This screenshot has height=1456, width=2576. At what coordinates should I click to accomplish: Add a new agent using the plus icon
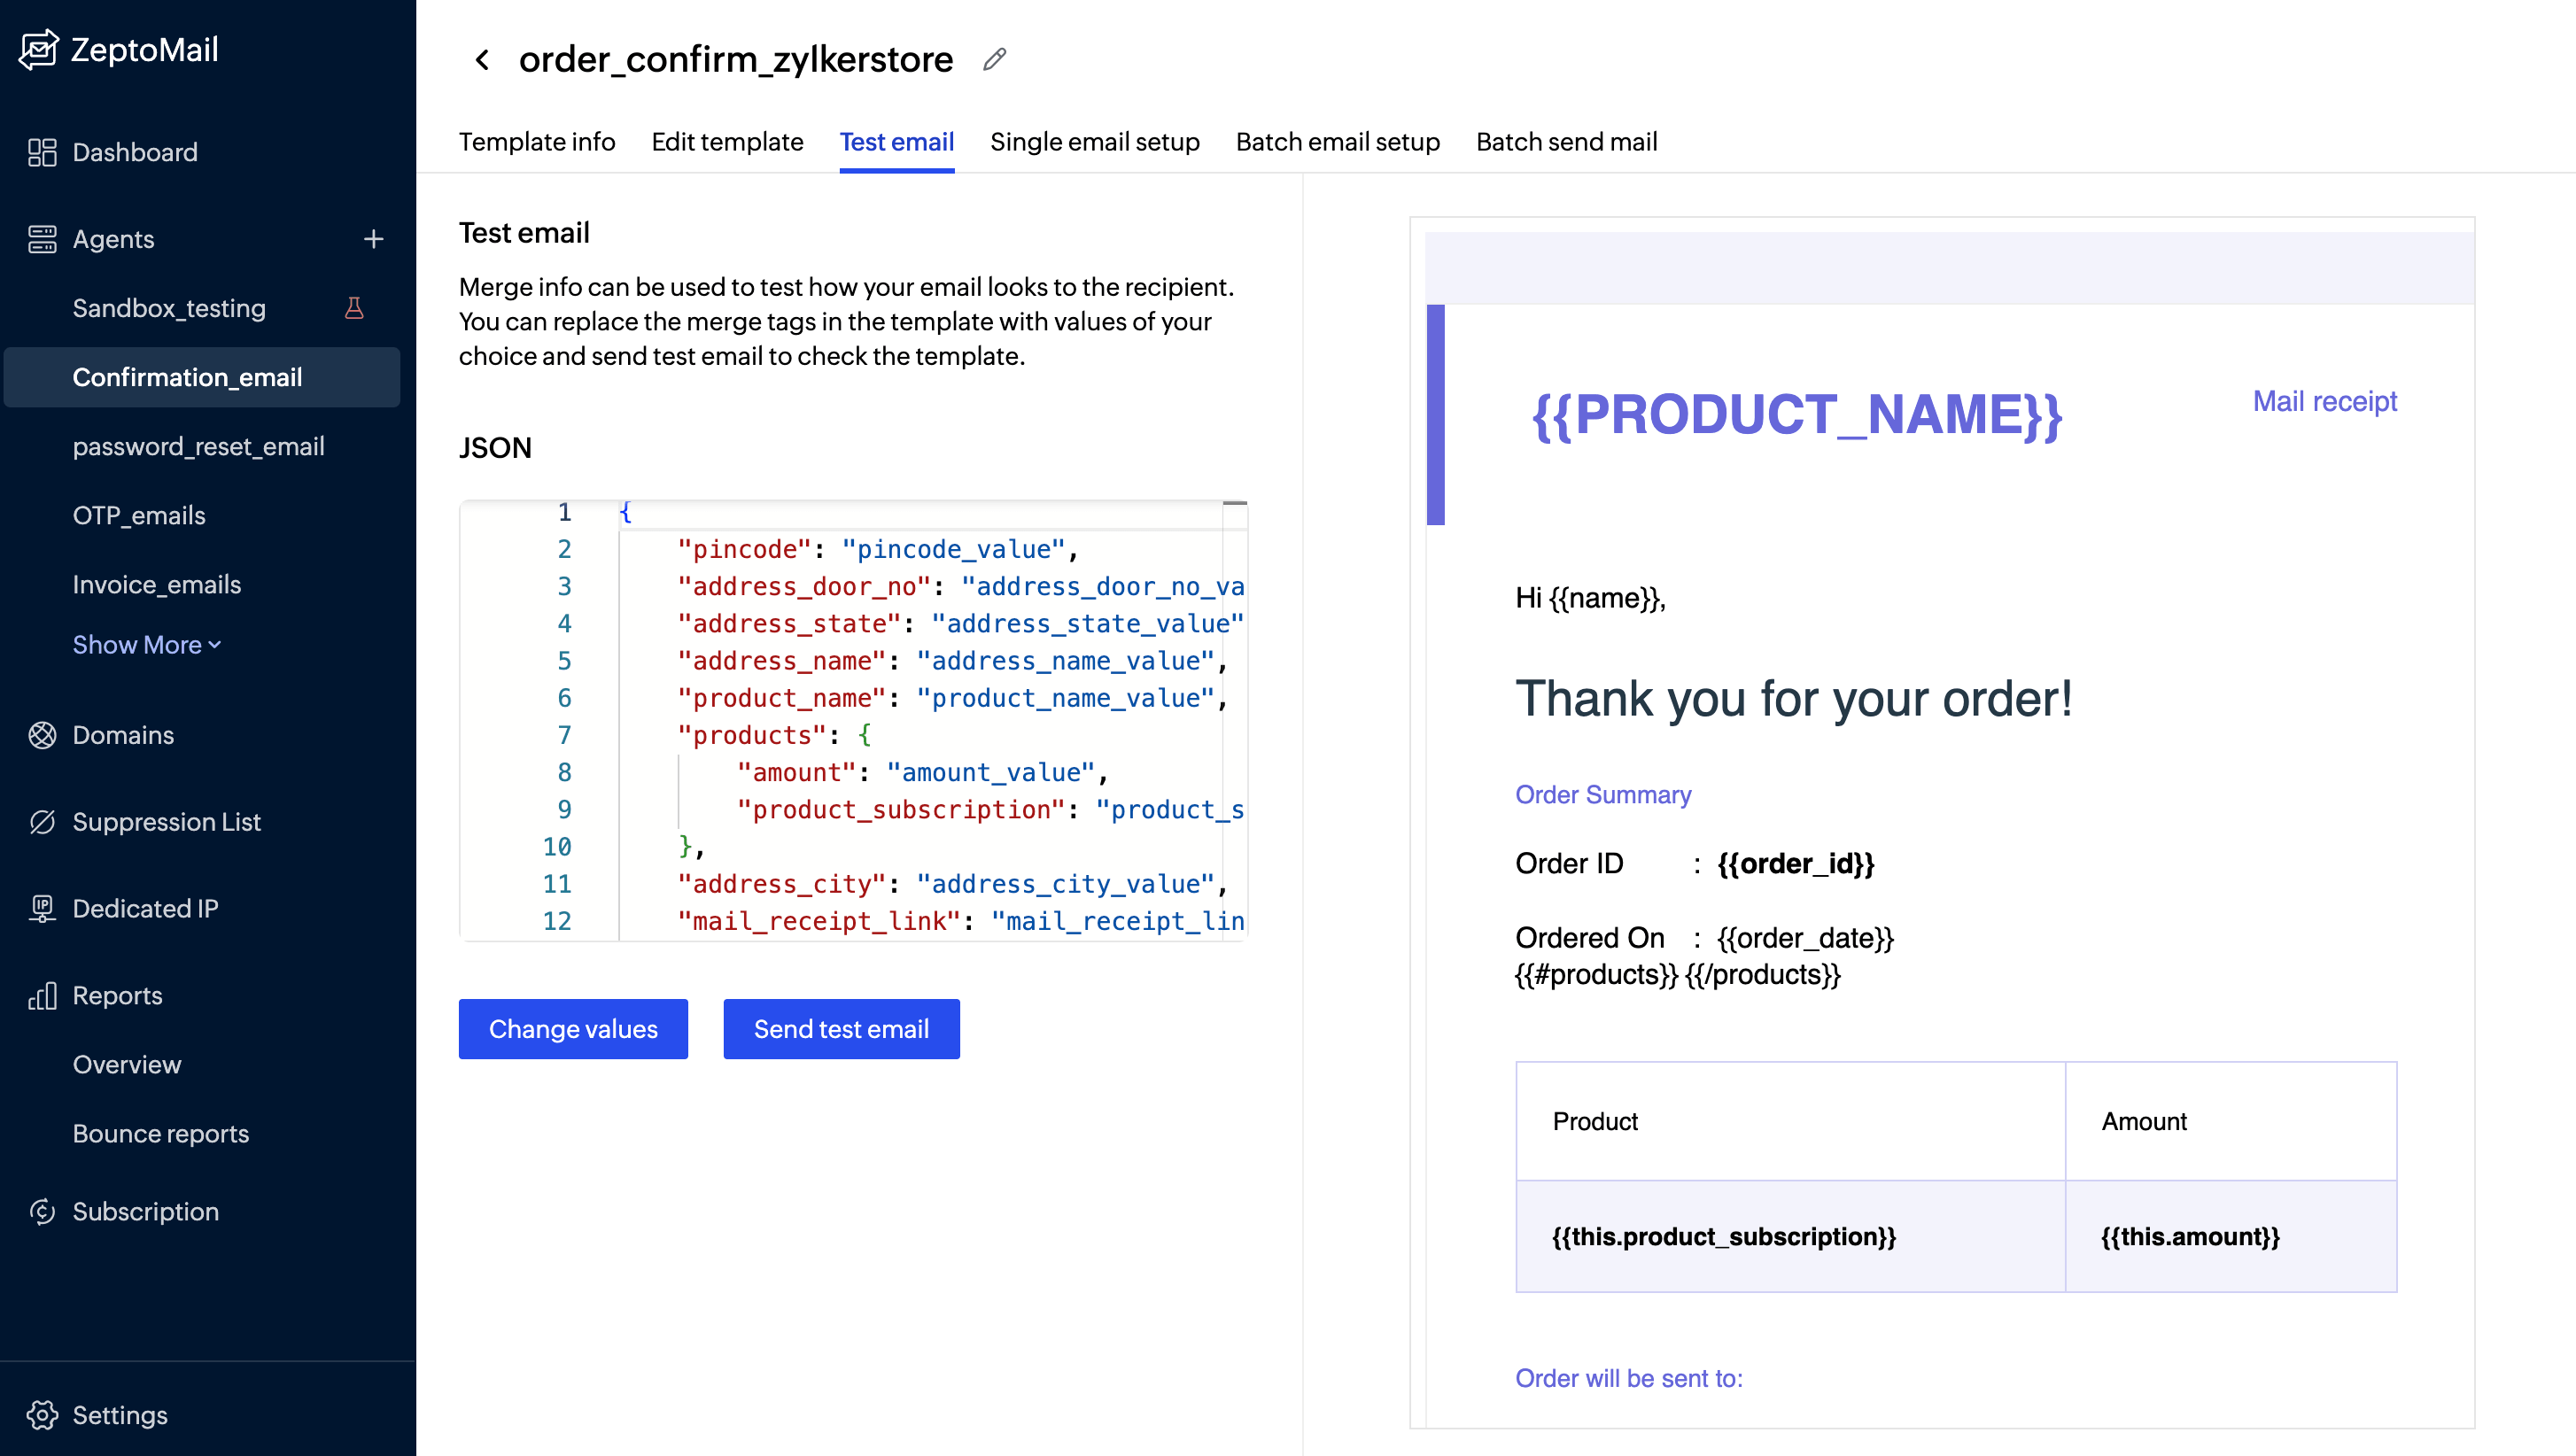click(373, 239)
